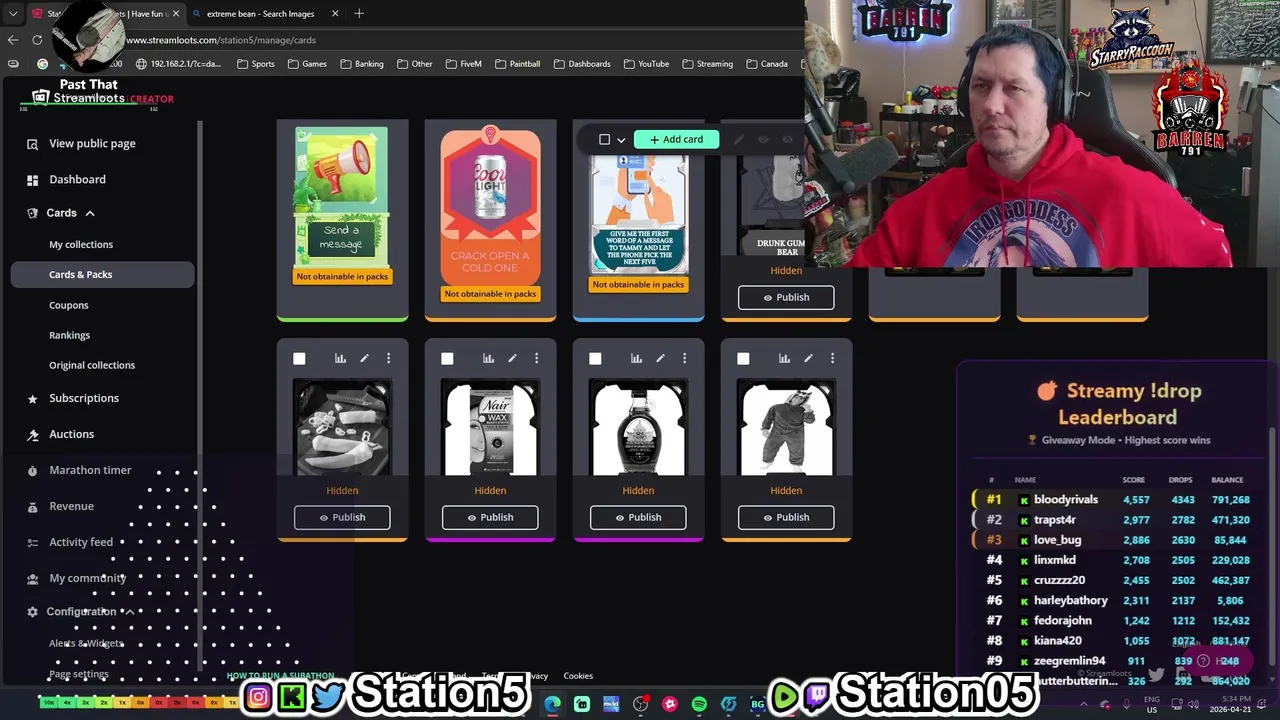The width and height of the screenshot is (1280, 720).
Task: Open more options on maple syrup card
Action: coord(684,358)
